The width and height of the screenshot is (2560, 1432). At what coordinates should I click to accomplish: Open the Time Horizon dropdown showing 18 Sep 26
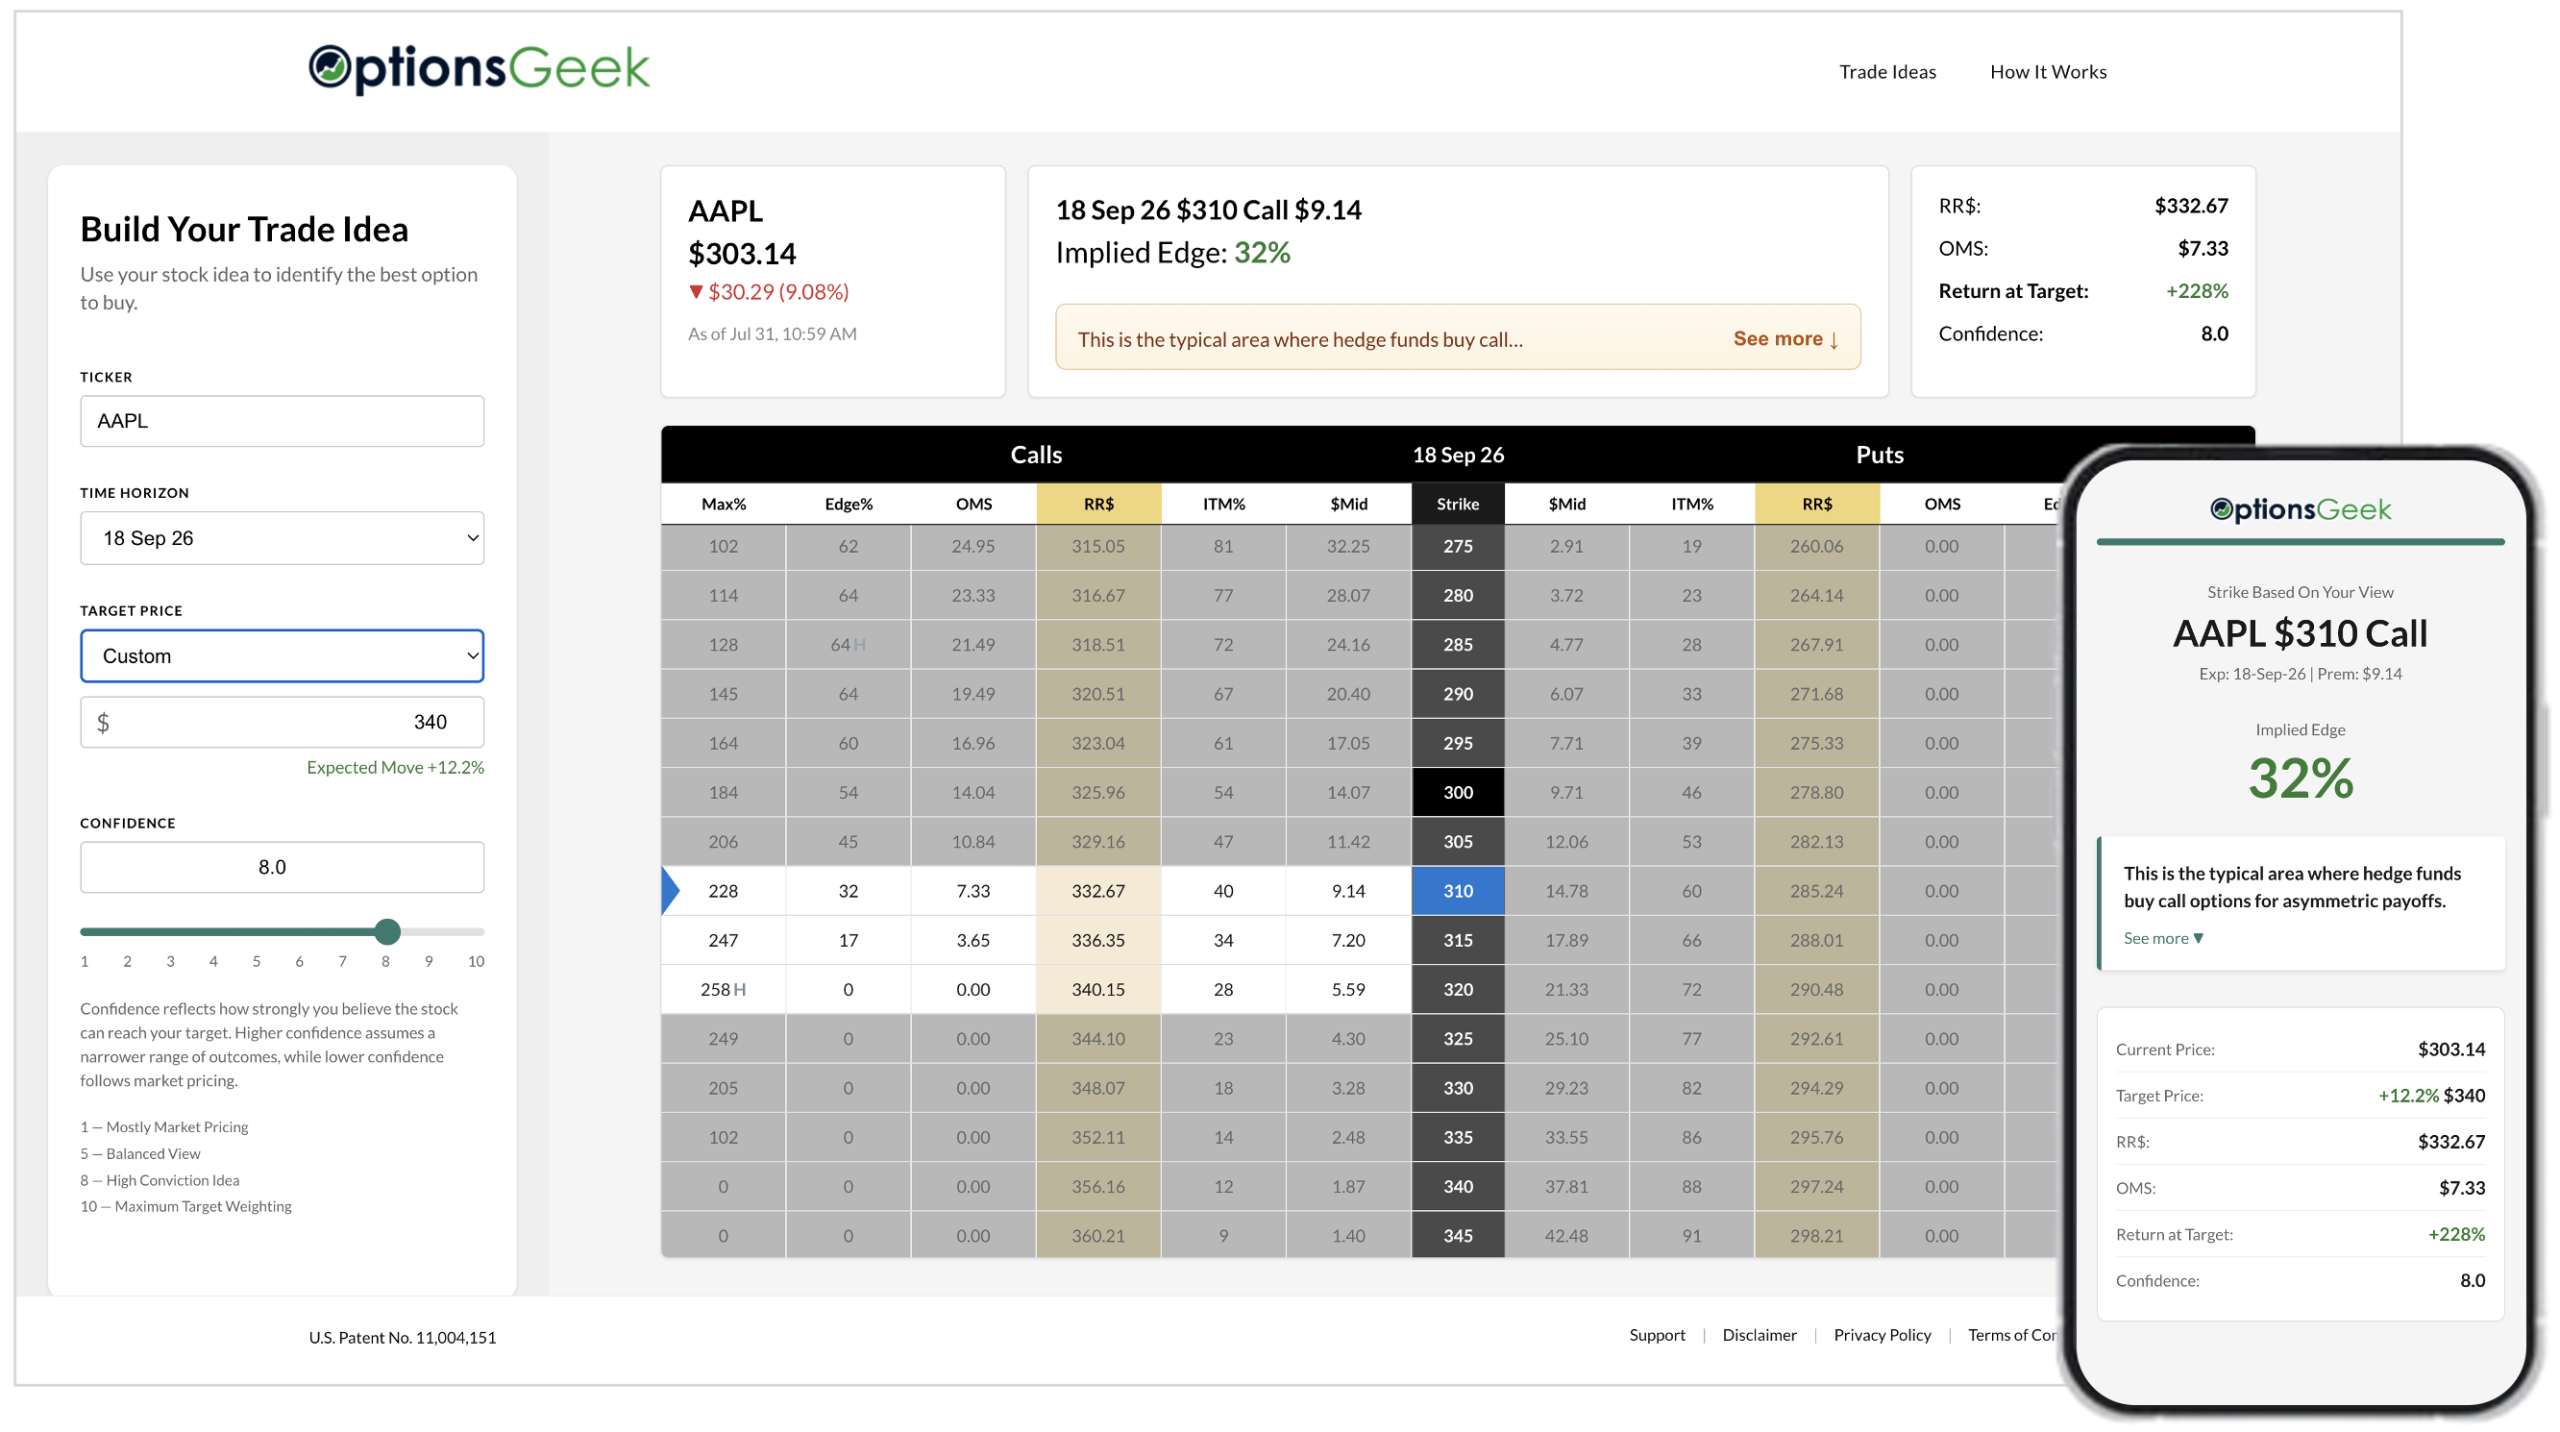[x=282, y=538]
